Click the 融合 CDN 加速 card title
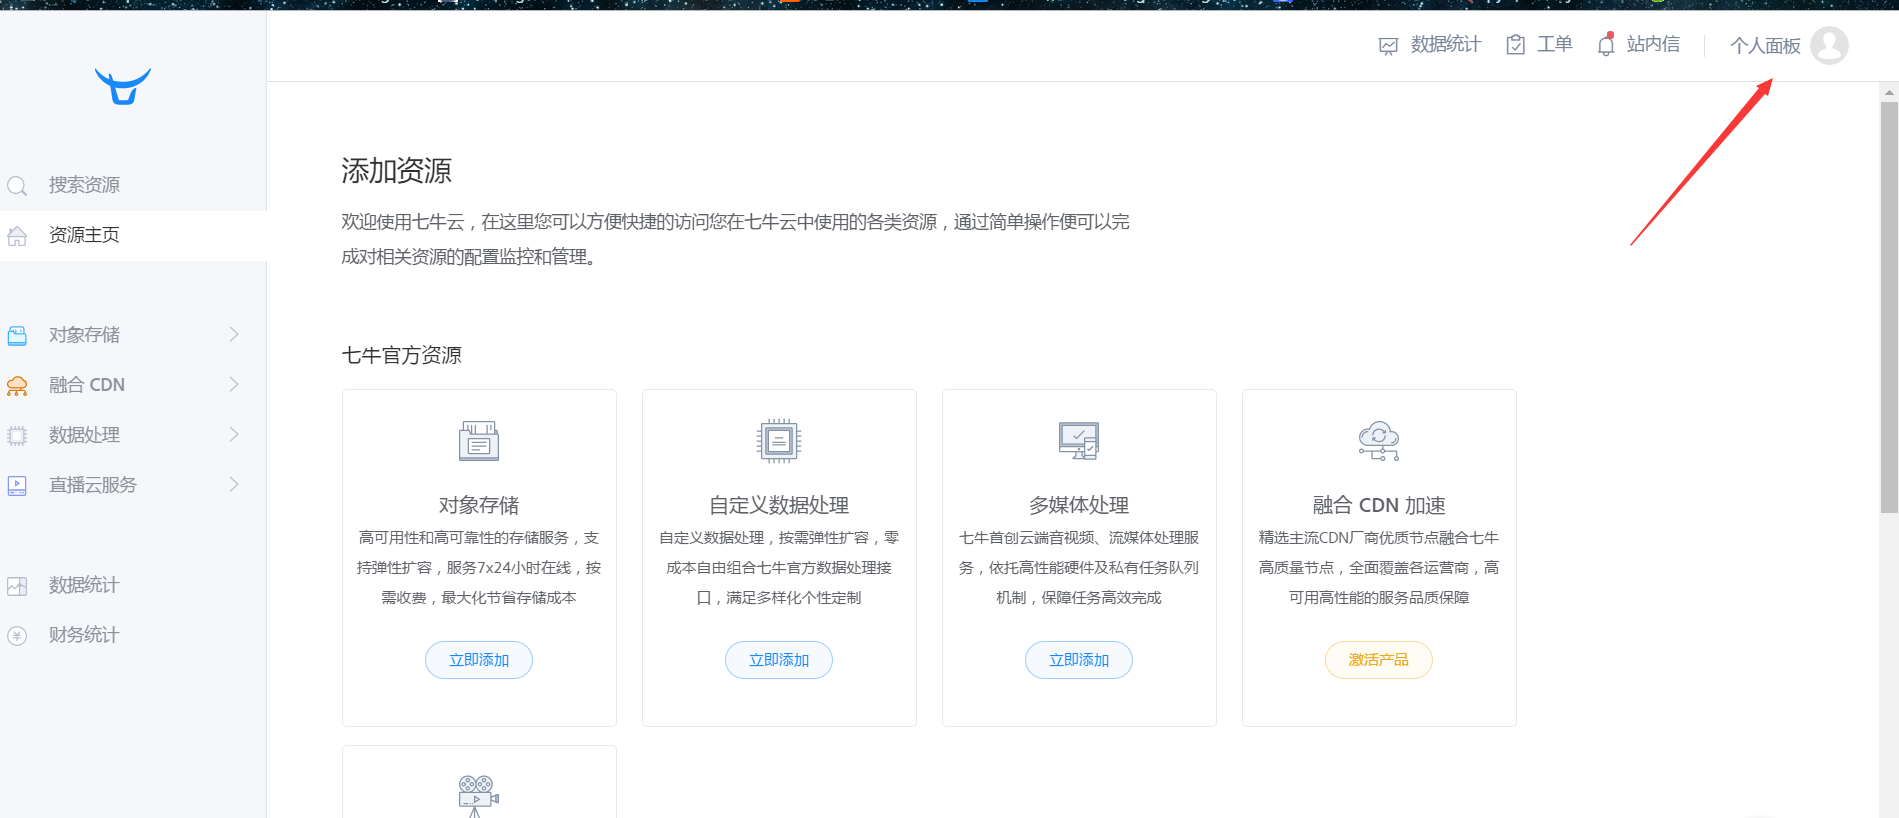1899x818 pixels. click(x=1379, y=505)
